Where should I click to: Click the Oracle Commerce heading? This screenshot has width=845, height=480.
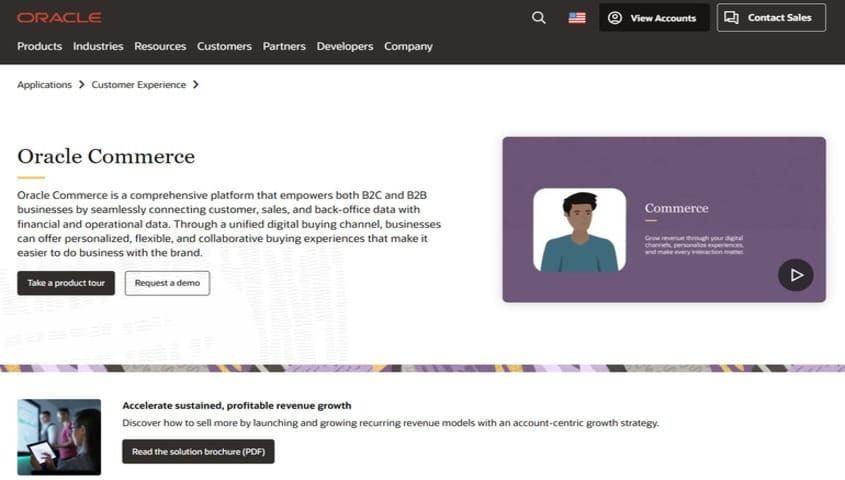click(x=106, y=156)
